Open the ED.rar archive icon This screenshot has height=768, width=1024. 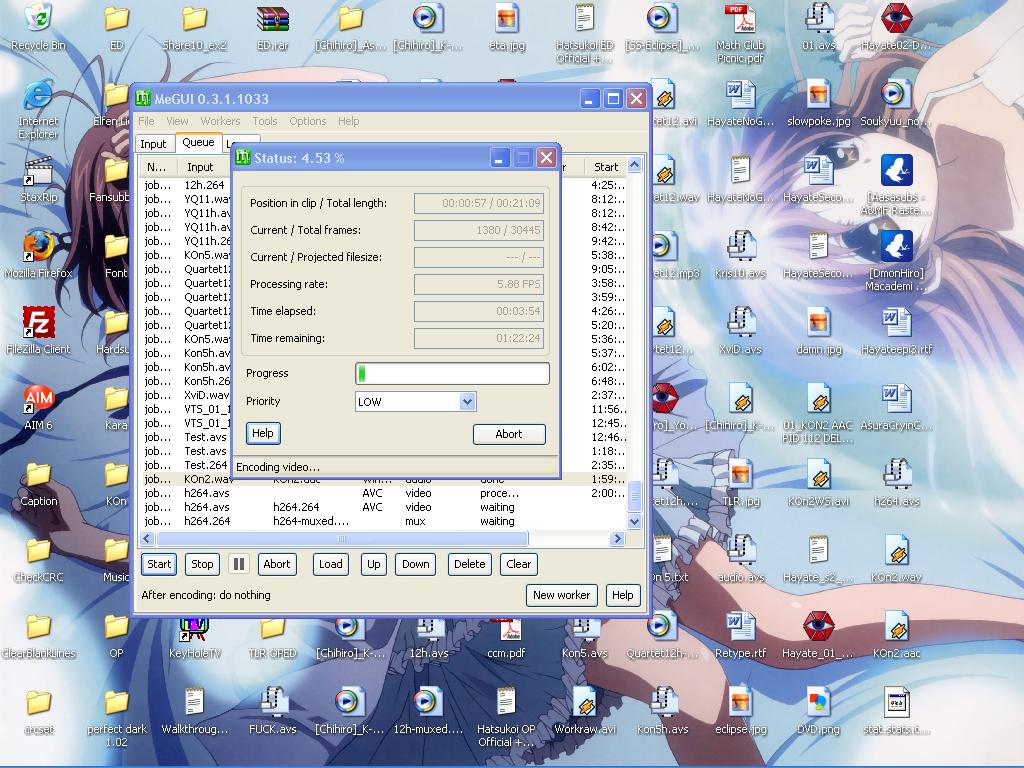click(272, 19)
